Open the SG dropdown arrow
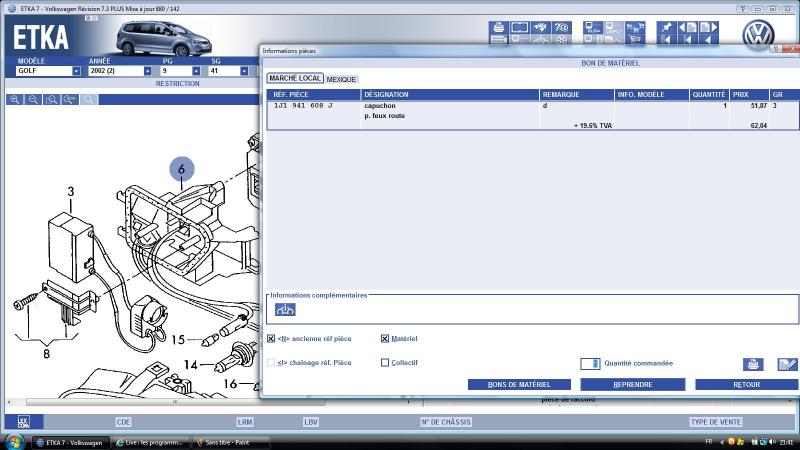This screenshot has height=450, width=800. coord(244,71)
